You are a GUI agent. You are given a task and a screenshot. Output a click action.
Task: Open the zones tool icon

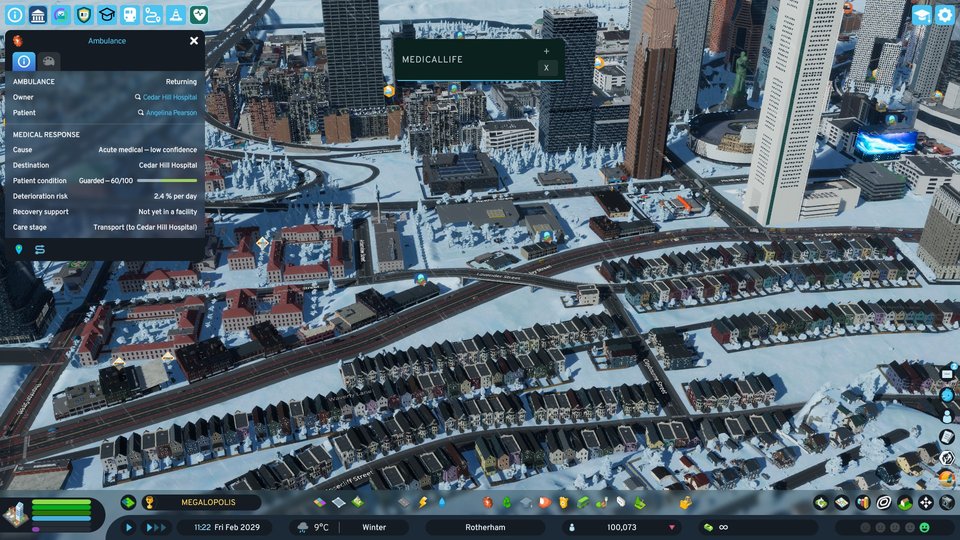pyautogui.click(x=320, y=503)
